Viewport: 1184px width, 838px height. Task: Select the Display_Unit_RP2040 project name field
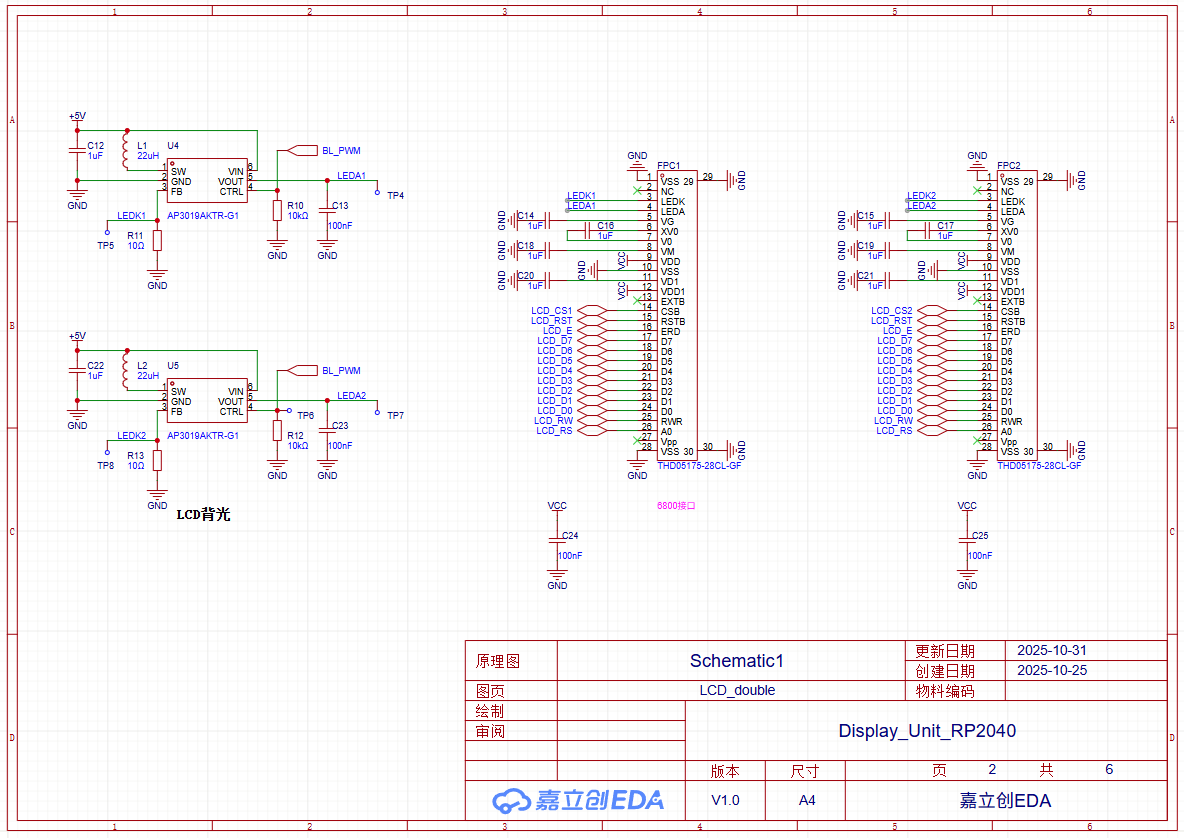tap(926, 731)
